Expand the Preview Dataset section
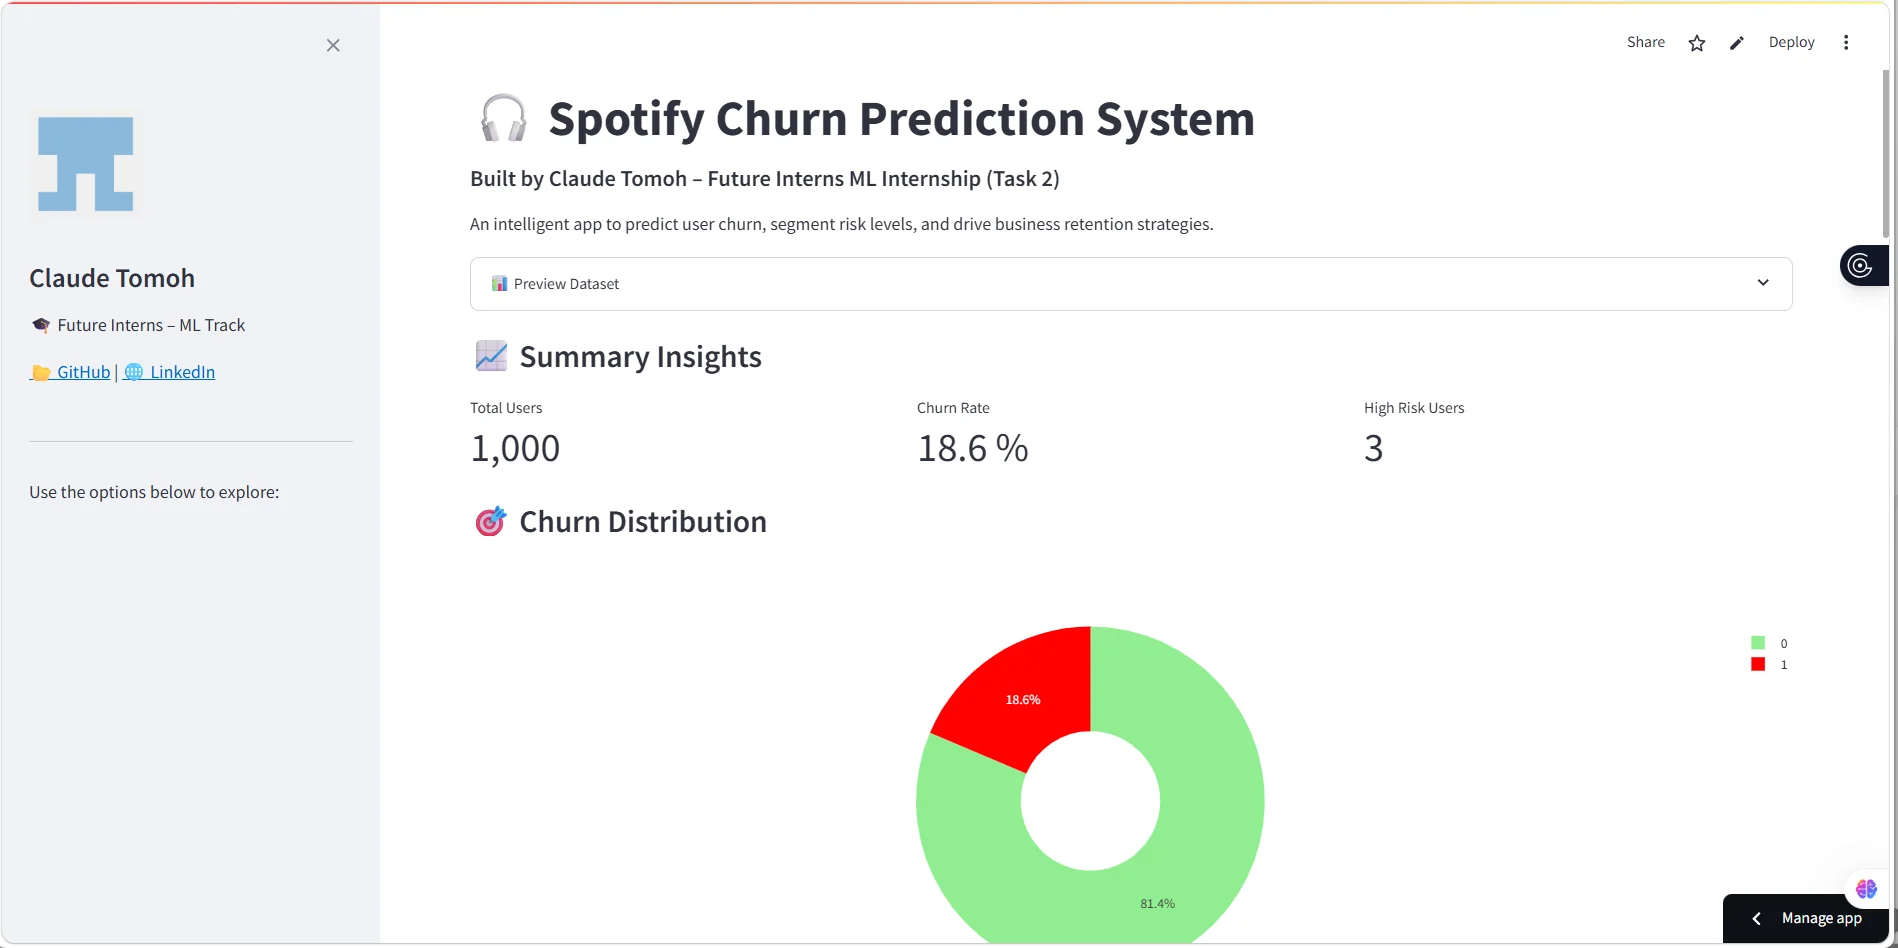Viewport: 1898px width, 948px height. [x=1131, y=284]
